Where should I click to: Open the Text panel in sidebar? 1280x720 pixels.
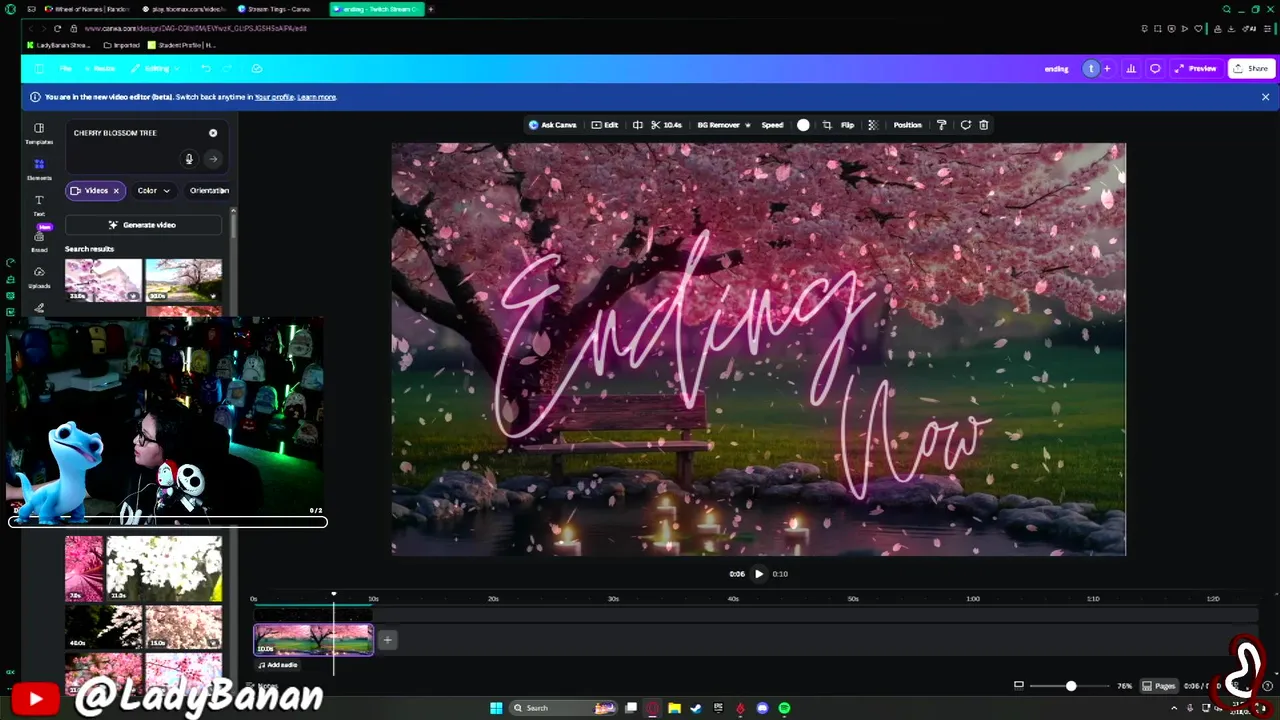pyautogui.click(x=39, y=205)
